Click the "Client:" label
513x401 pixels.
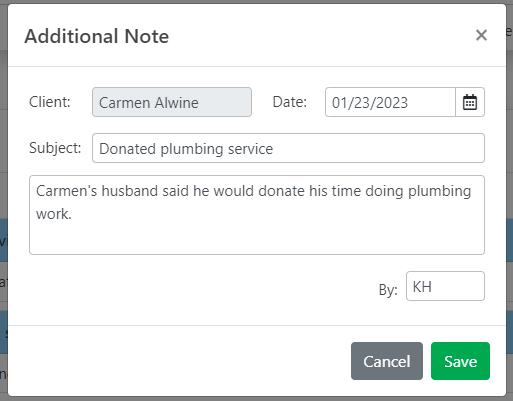point(50,102)
